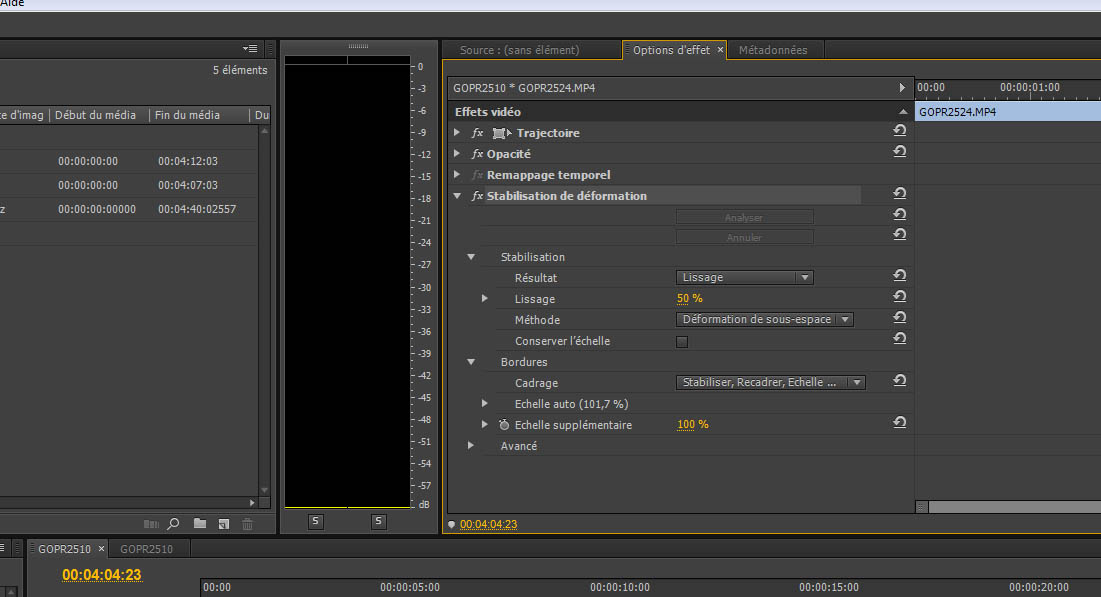Open the Find magnifier in Project panel
The height and width of the screenshot is (597, 1101).
(174, 523)
